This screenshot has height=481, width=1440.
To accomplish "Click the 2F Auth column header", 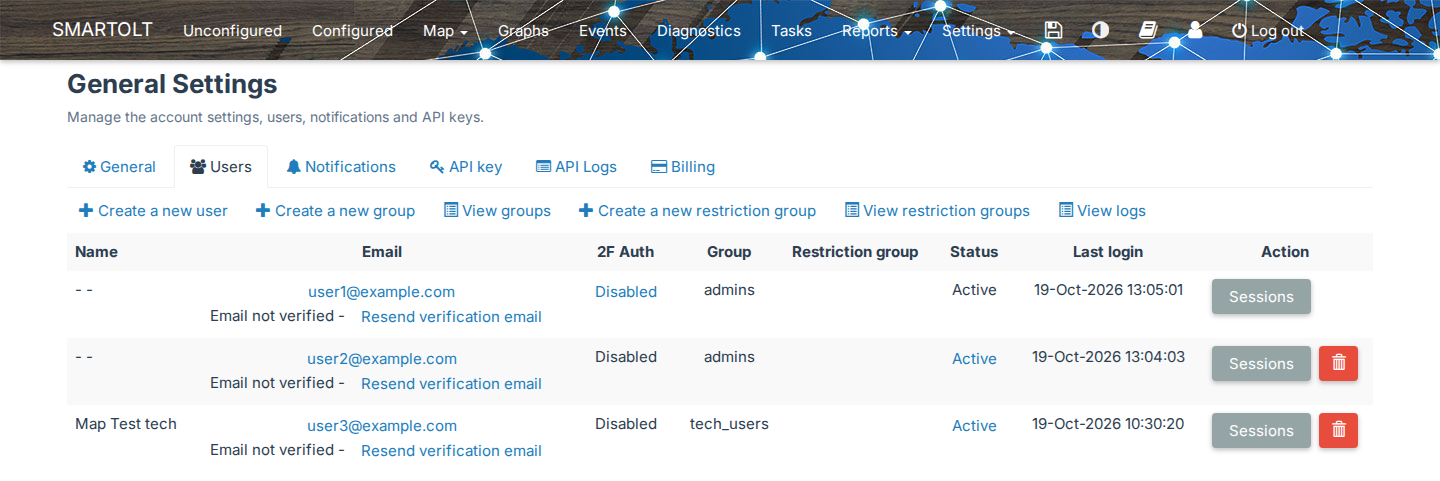I will [625, 252].
